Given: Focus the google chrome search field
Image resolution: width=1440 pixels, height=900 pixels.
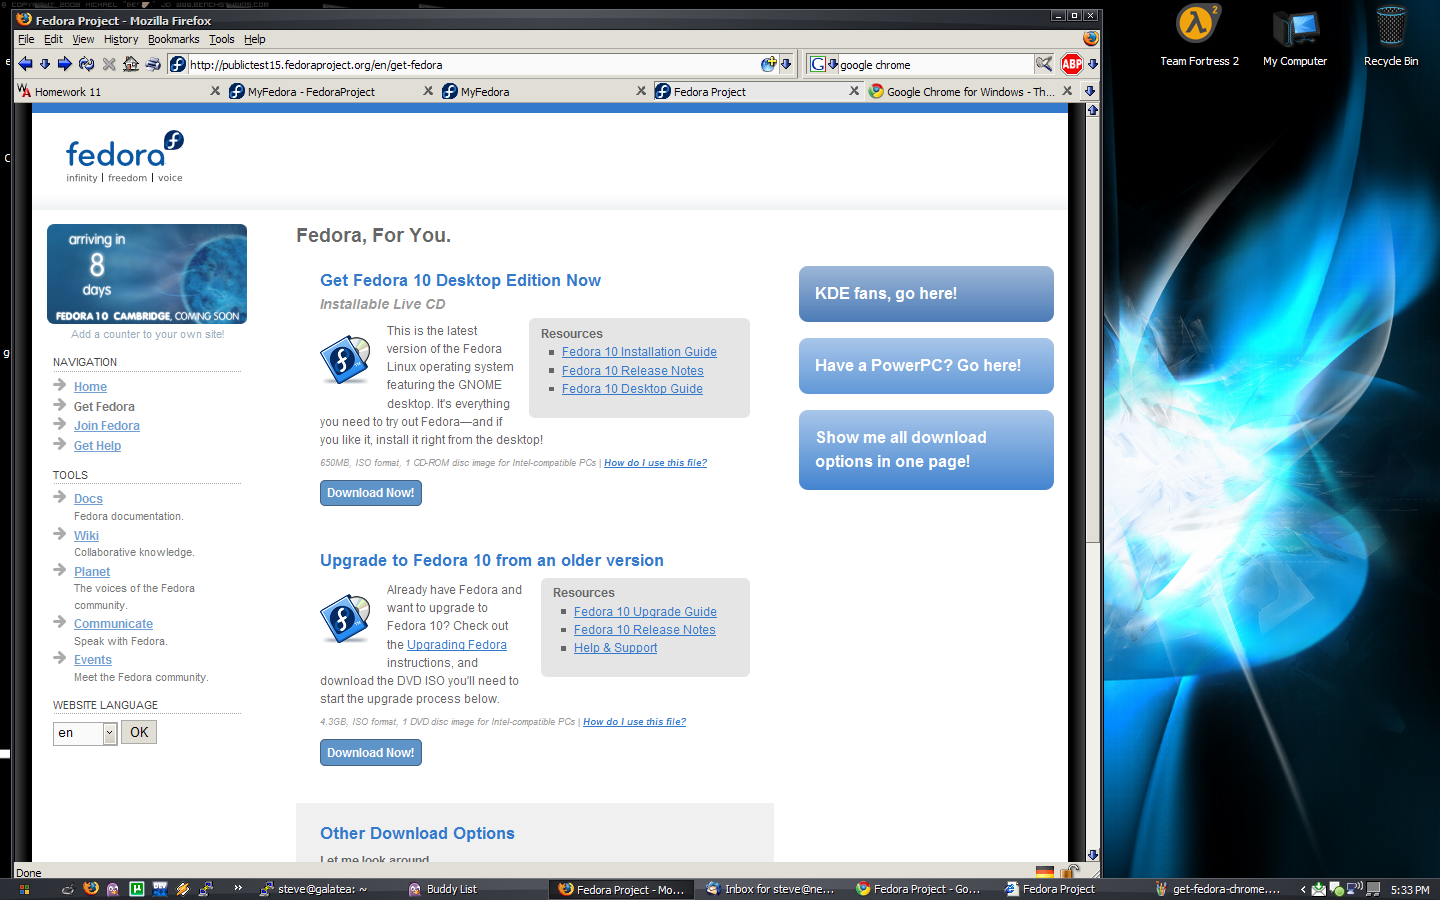Looking at the screenshot, I should click(935, 65).
